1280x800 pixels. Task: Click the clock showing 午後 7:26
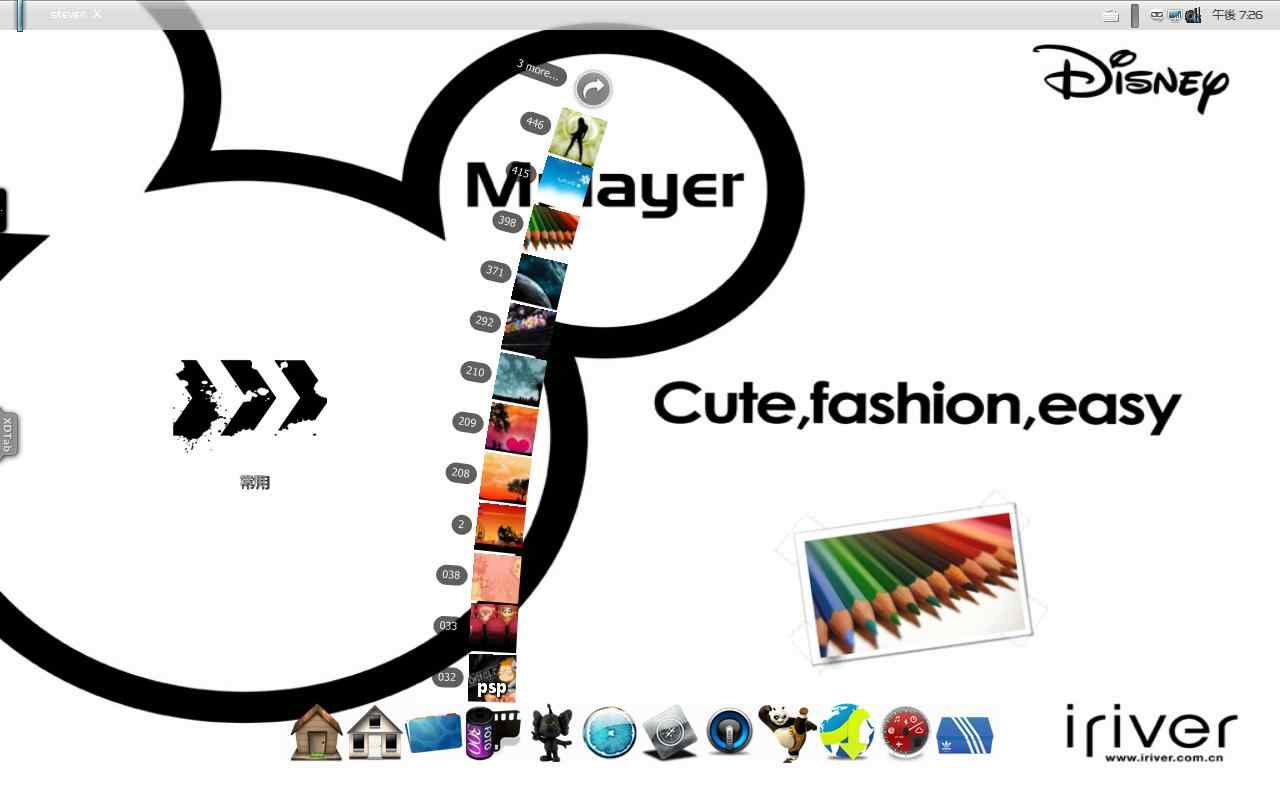(x=1237, y=15)
